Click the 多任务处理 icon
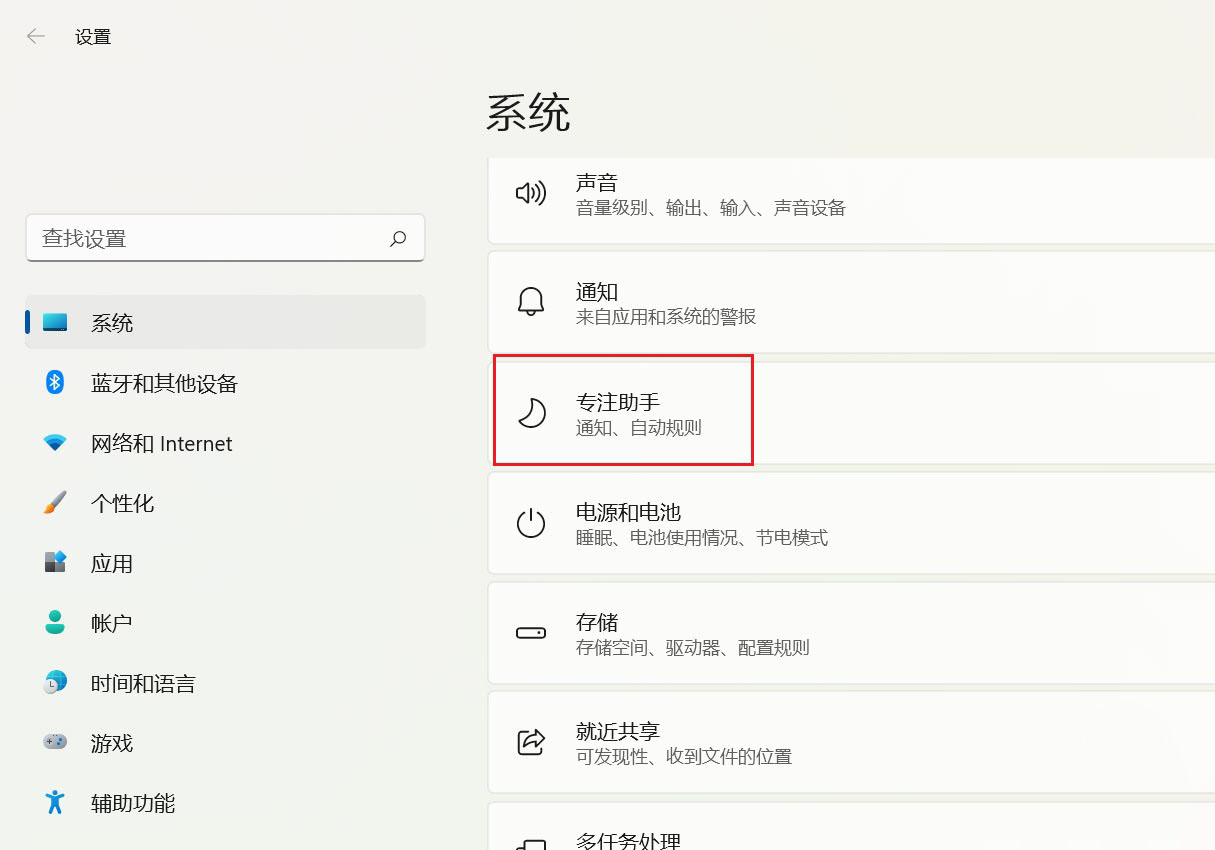The height and width of the screenshot is (850, 1215). coord(531,843)
